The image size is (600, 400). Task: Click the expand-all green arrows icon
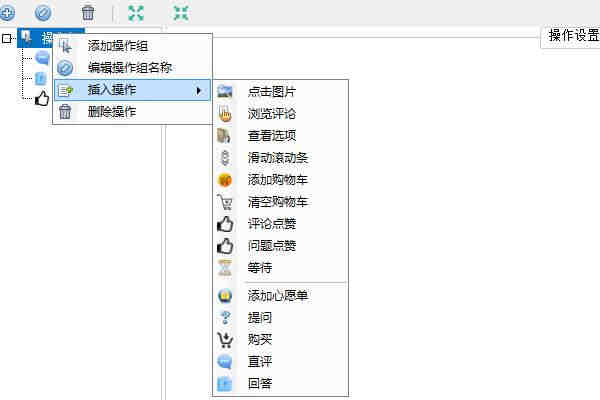(x=136, y=13)
